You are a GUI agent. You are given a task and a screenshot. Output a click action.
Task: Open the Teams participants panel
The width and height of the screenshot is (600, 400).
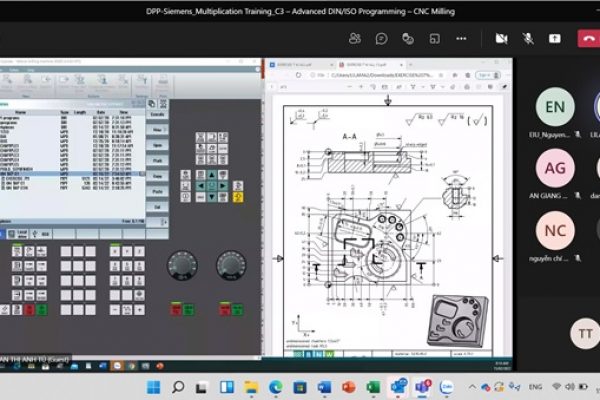pos(355,38)
